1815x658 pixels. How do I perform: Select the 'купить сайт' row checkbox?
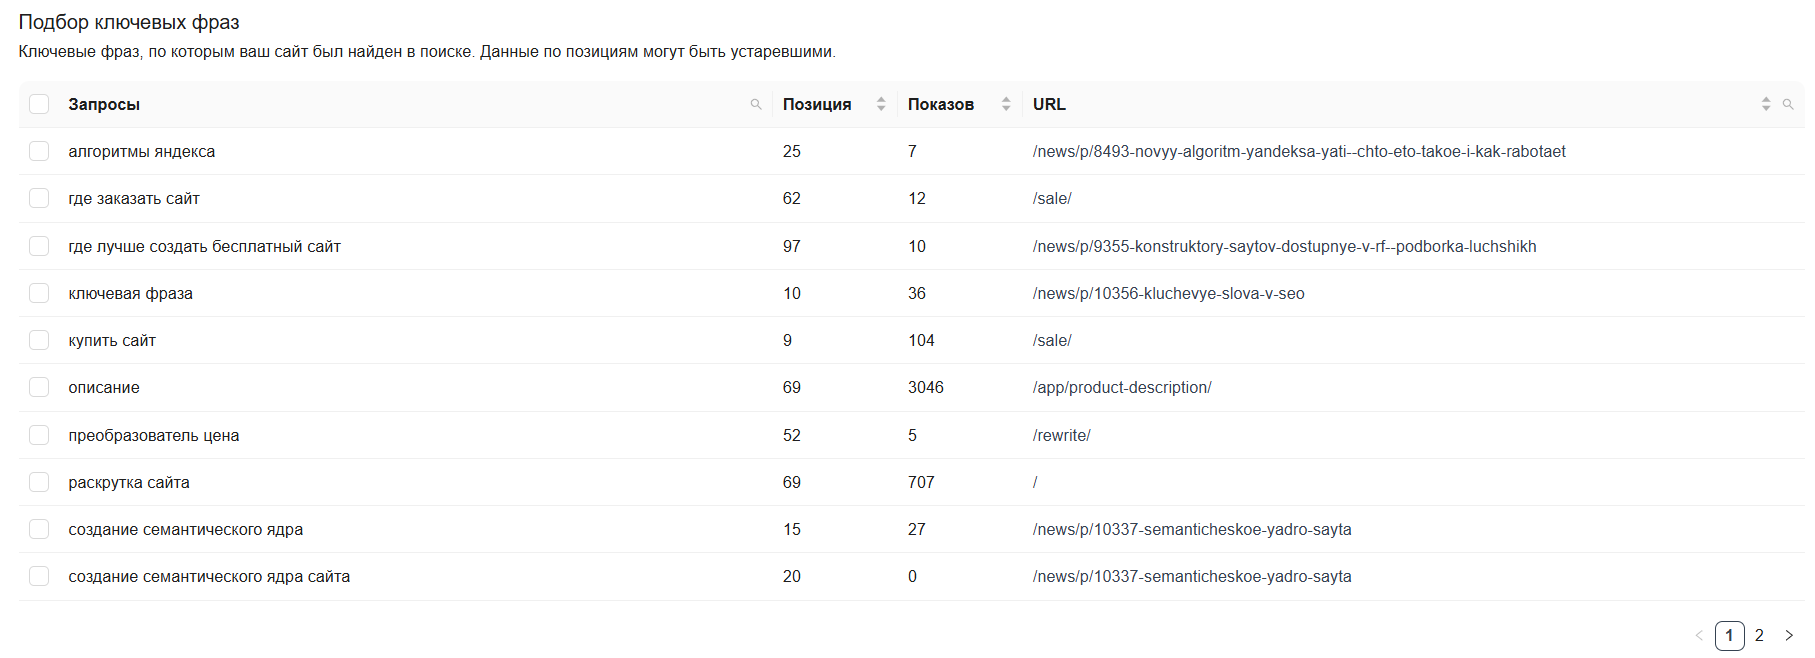coord(39,340)
